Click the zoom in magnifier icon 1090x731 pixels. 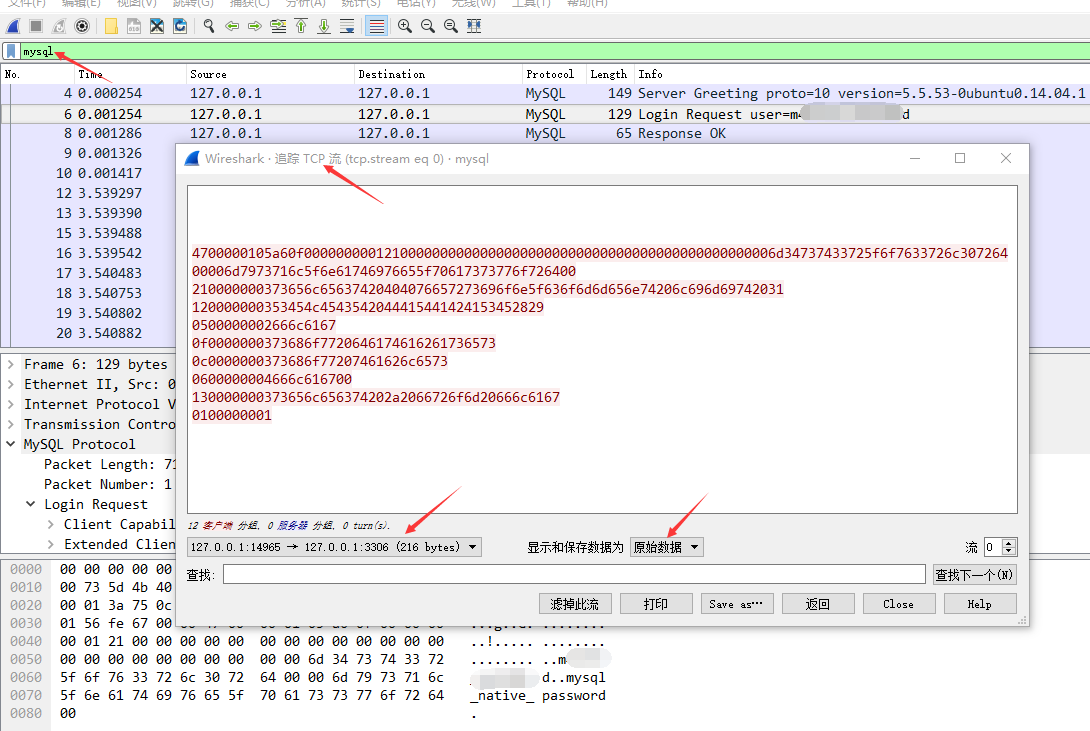(405, 26)
